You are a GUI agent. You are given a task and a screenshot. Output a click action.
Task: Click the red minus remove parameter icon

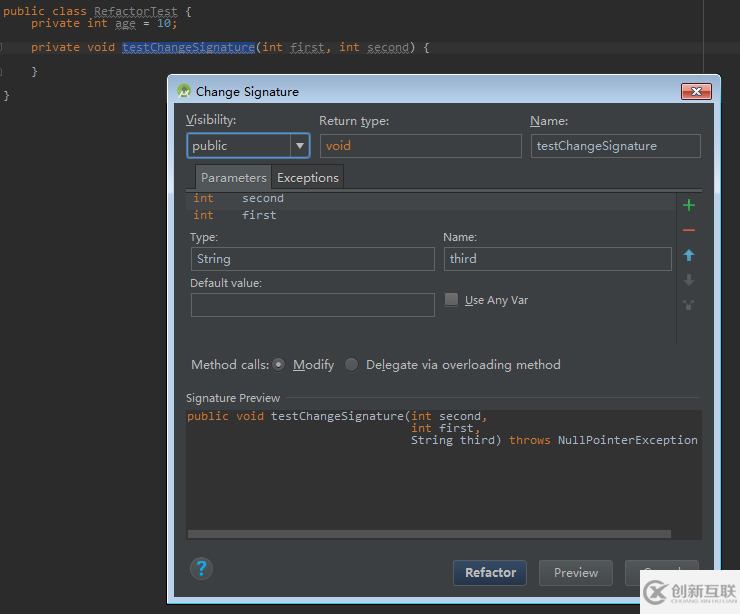[x=689, y=230]
